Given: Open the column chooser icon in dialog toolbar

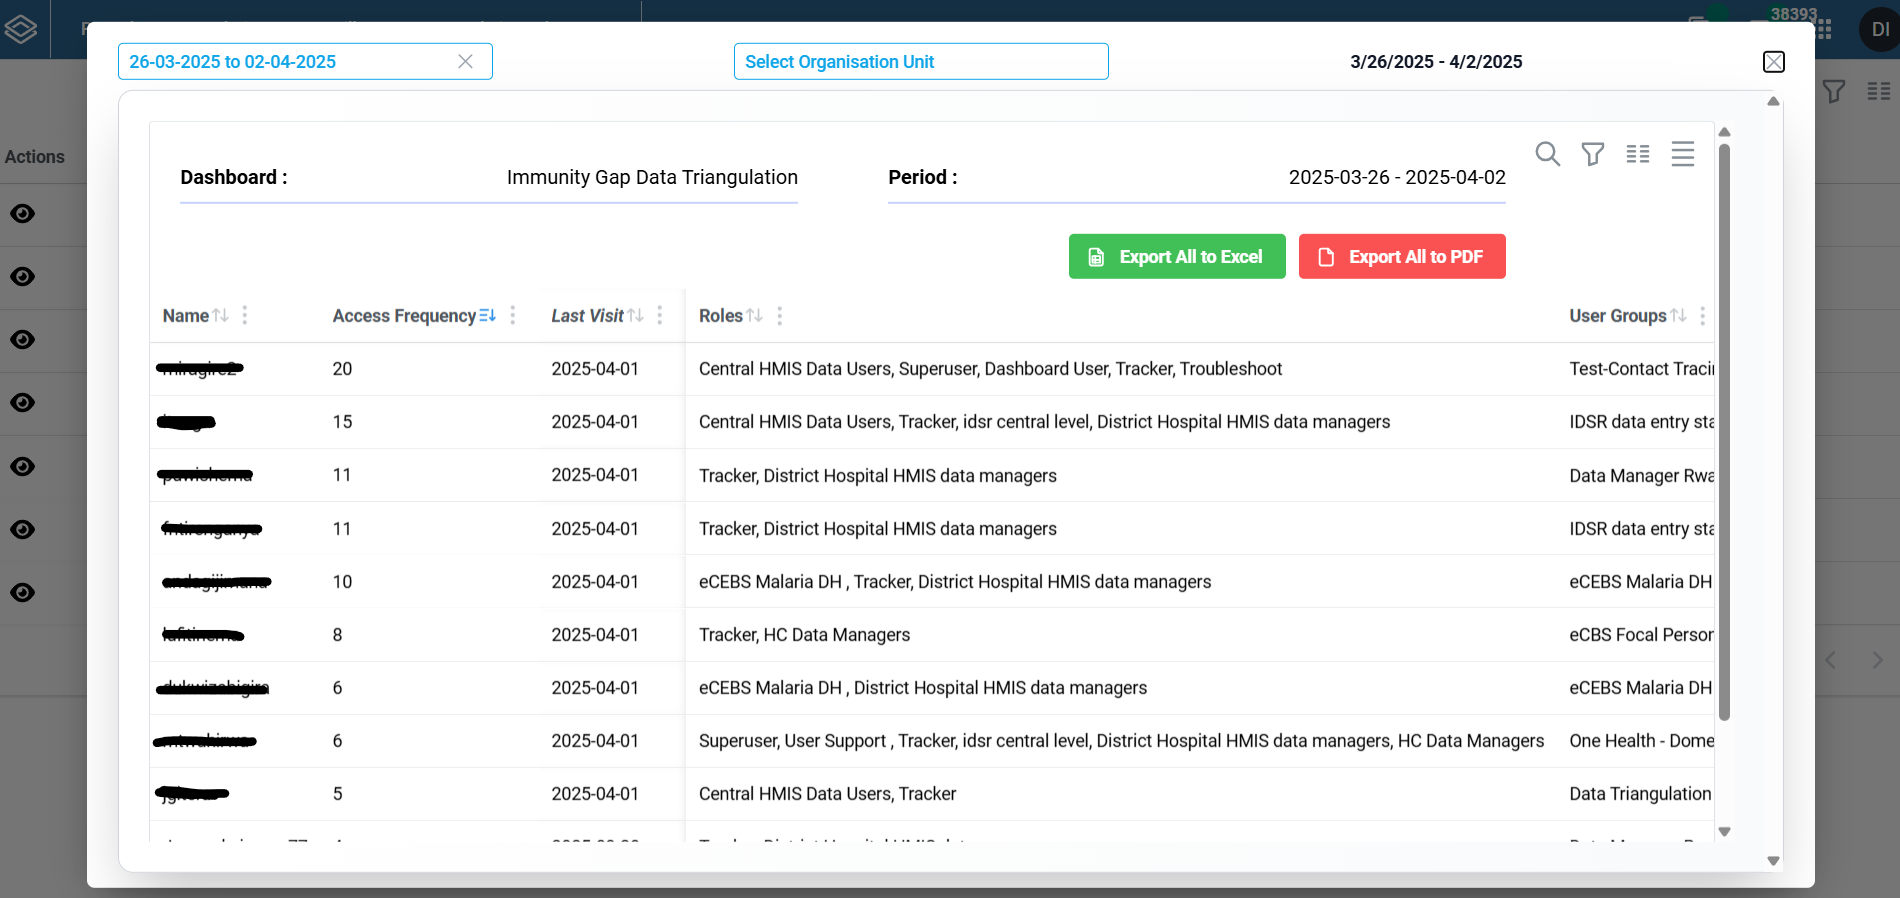Looking at the screenshot, I should click(1638, 154).
